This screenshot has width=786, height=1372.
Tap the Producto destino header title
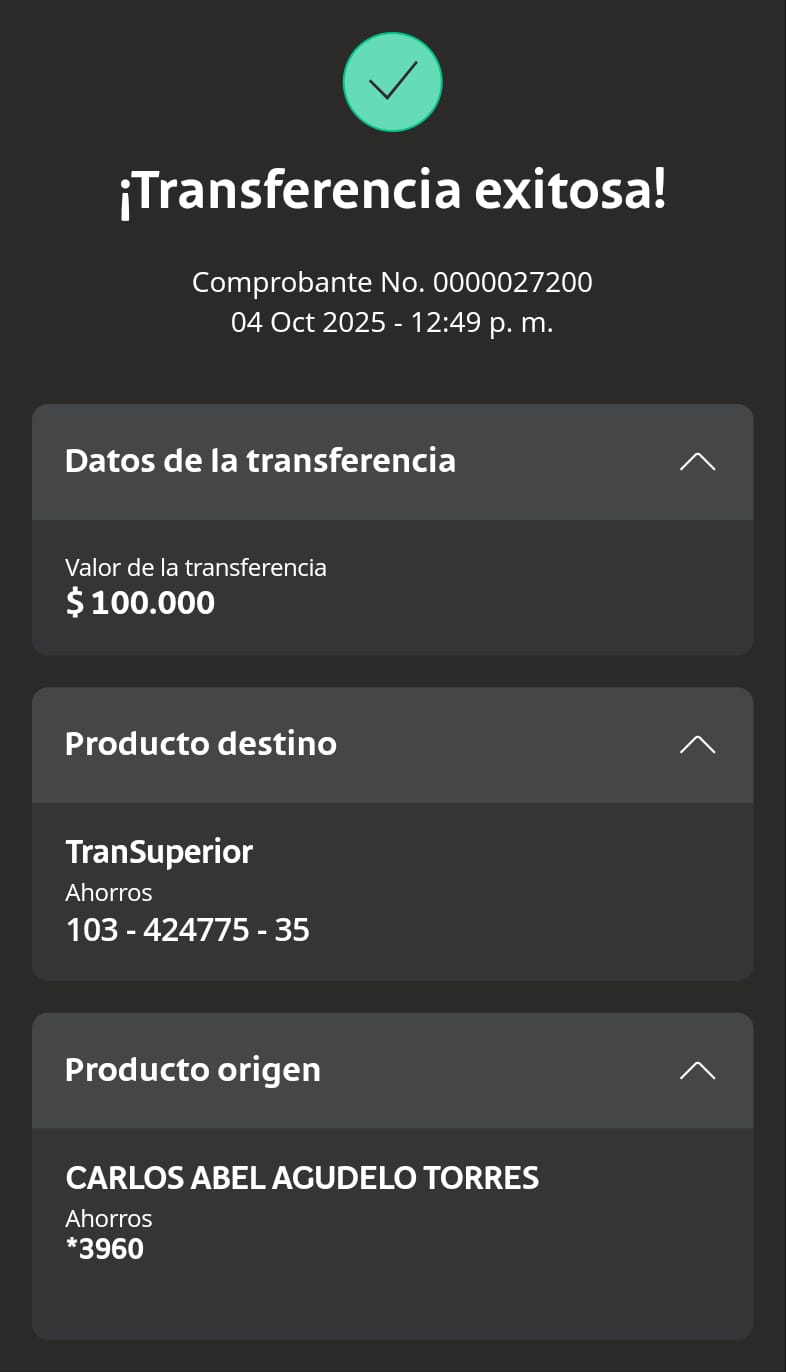coord(201,744)
